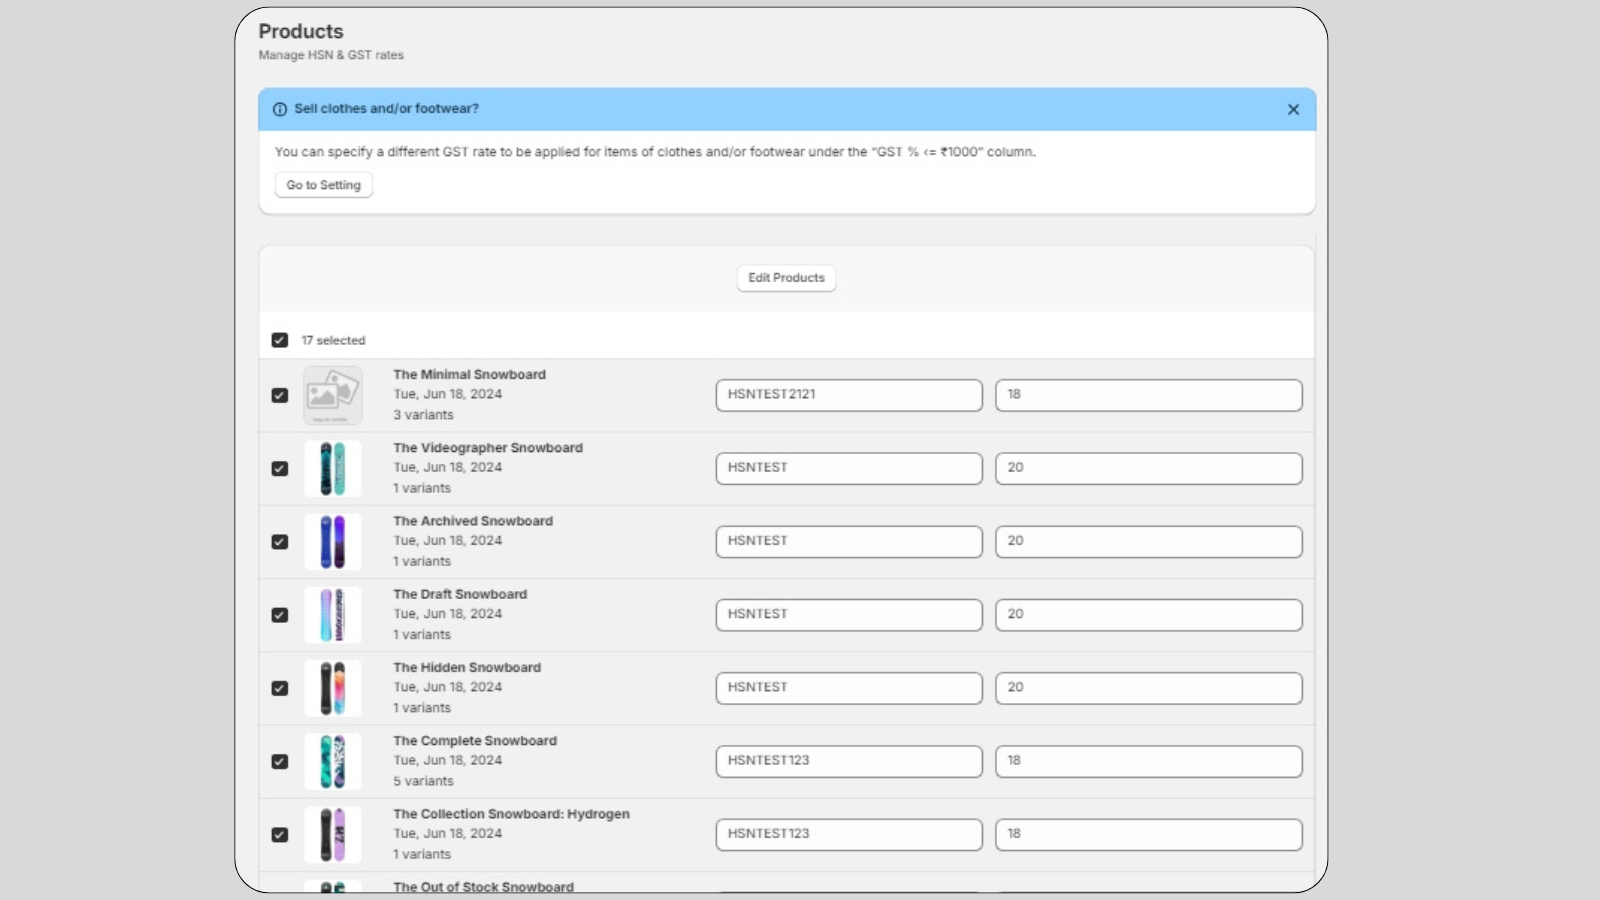Screen dimensions: 1600x900
Task: Edit GST rate of The Videographer Snowboard
Action: tap(1149, 468)
